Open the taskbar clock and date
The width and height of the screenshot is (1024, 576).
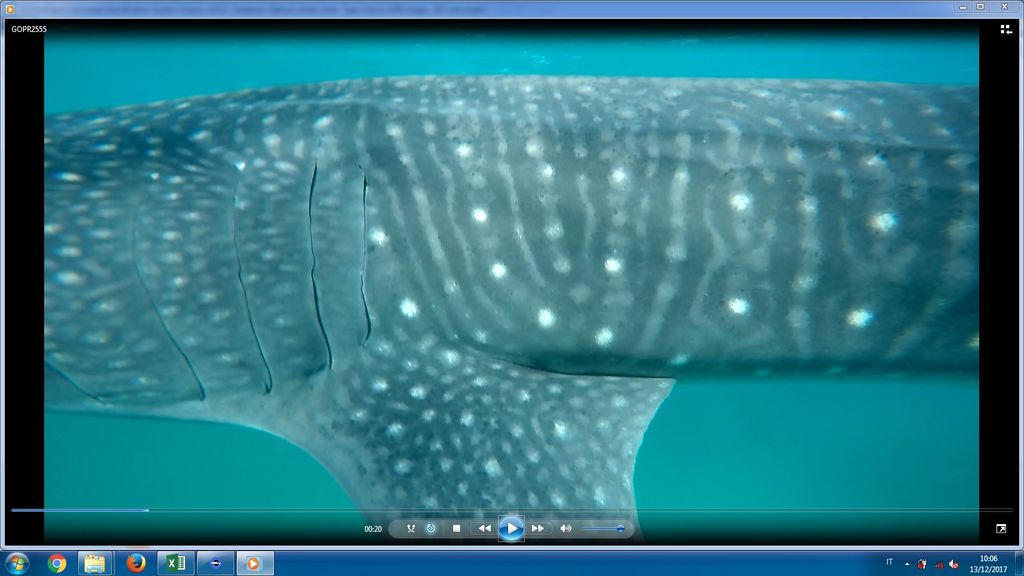(987, 563)
